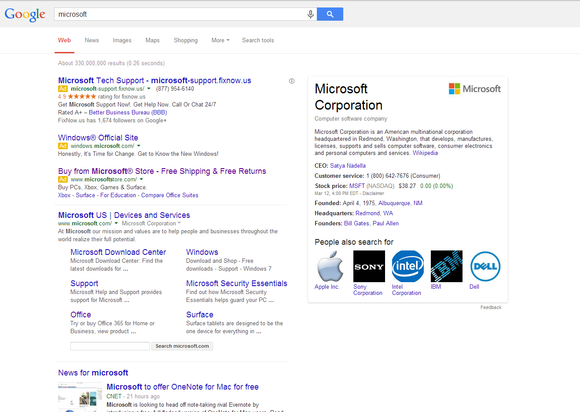
Task: Switch to the Maps tab
Action: click(152, 40)
